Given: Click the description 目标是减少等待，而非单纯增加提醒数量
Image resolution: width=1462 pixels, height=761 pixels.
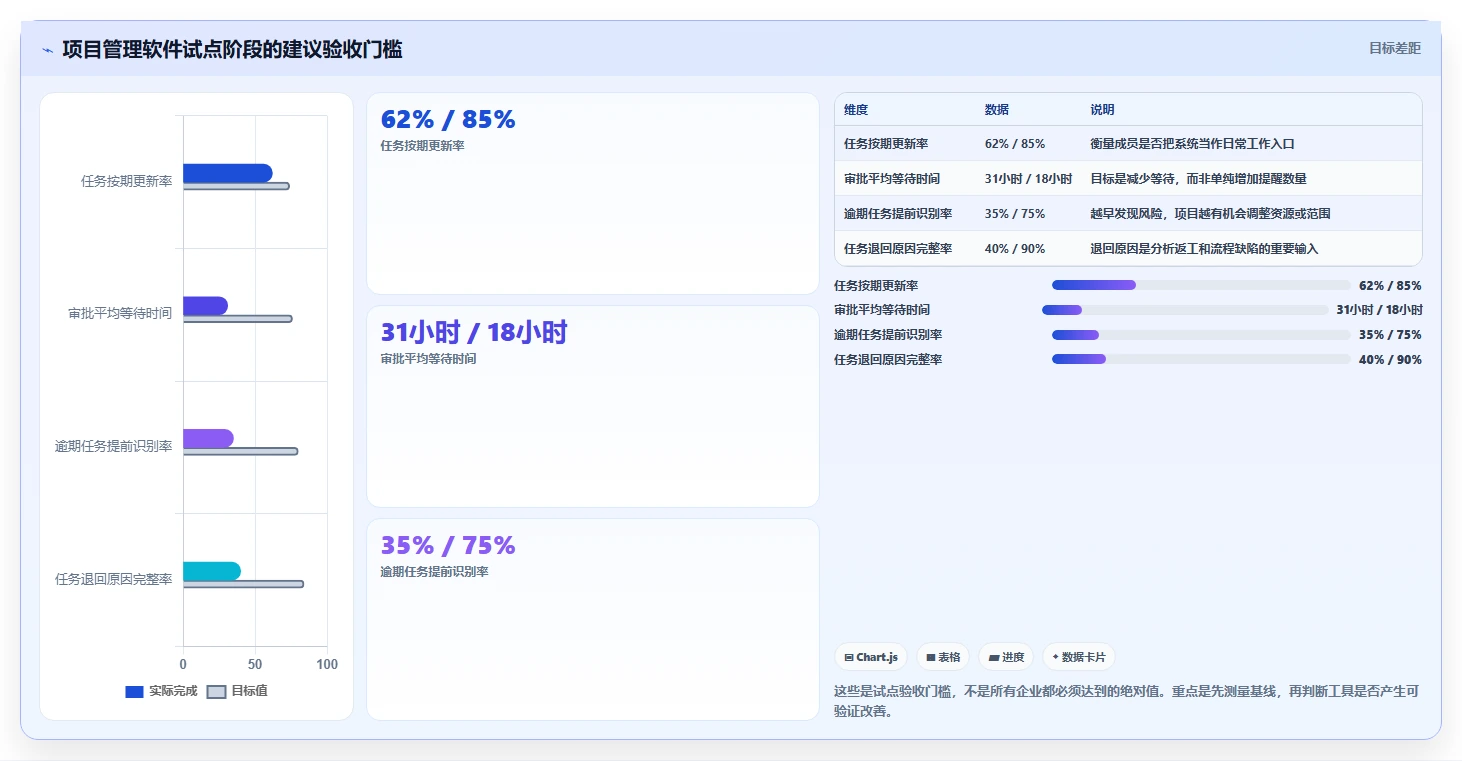Looking at the screenshot, I should pyautogui.click(x=1198, y=179).
